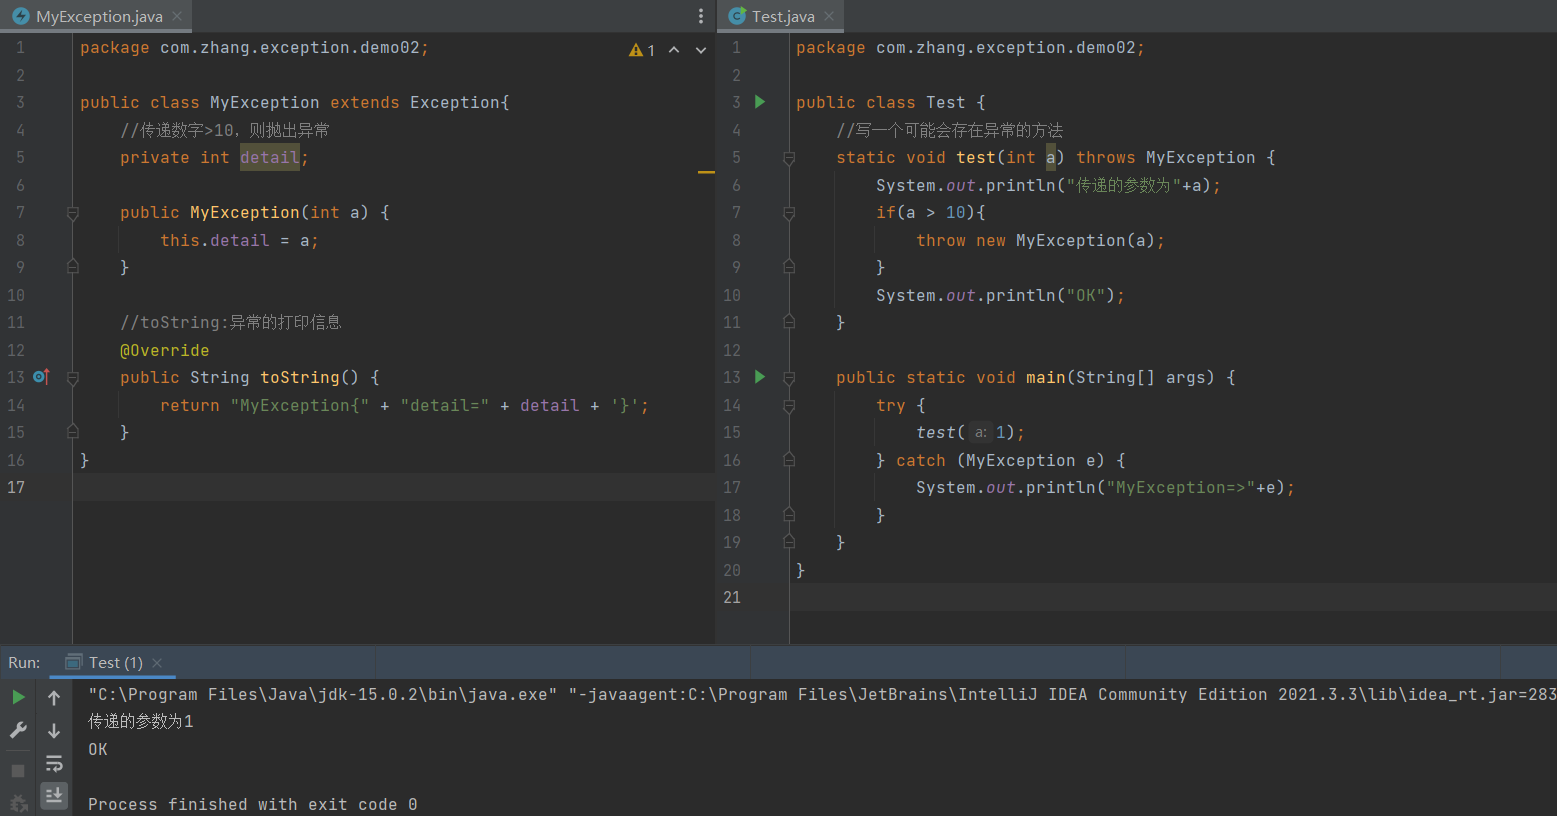The image size is (1557, 816).
Task: Collapse the MyException constructor fold marker
Action: 72,213
